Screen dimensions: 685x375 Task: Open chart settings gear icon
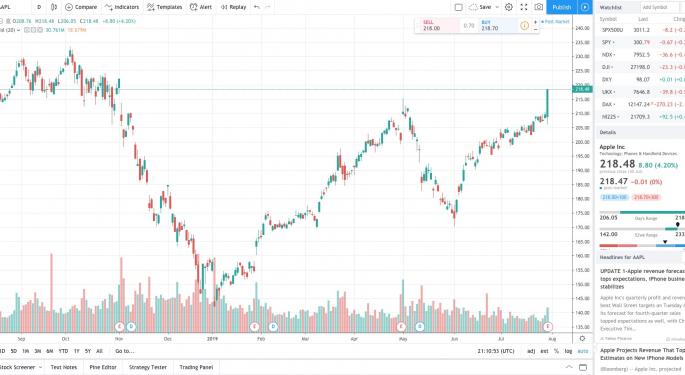509,7
